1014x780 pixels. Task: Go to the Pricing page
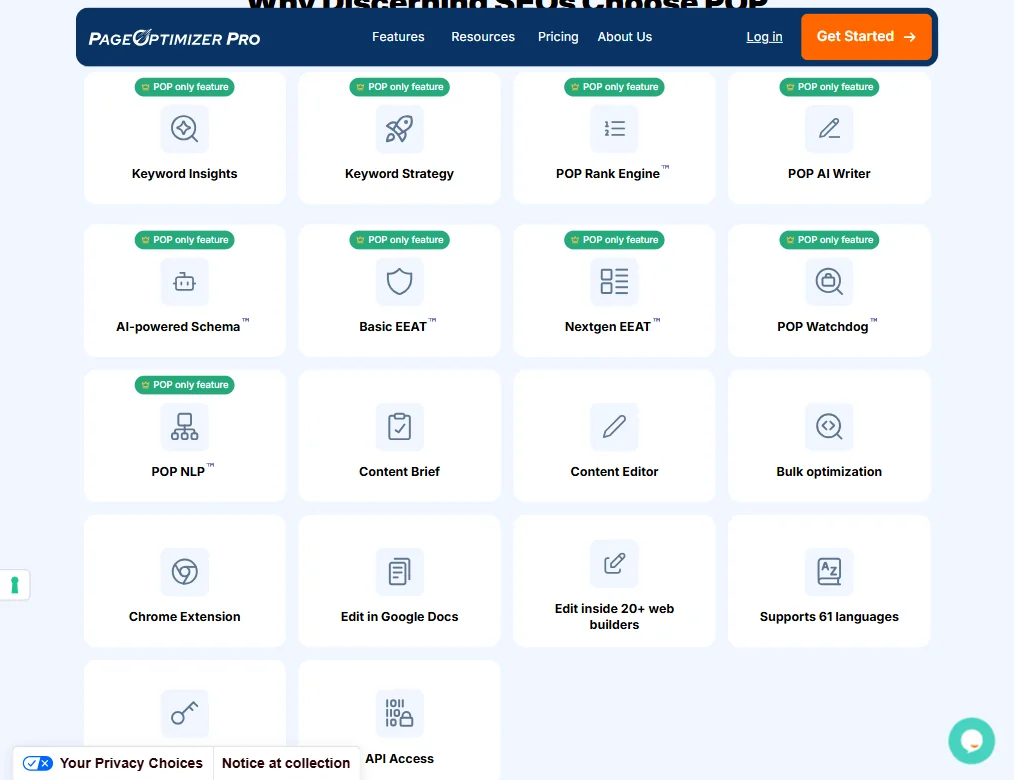pyautogui.click(x=558, y=37)
